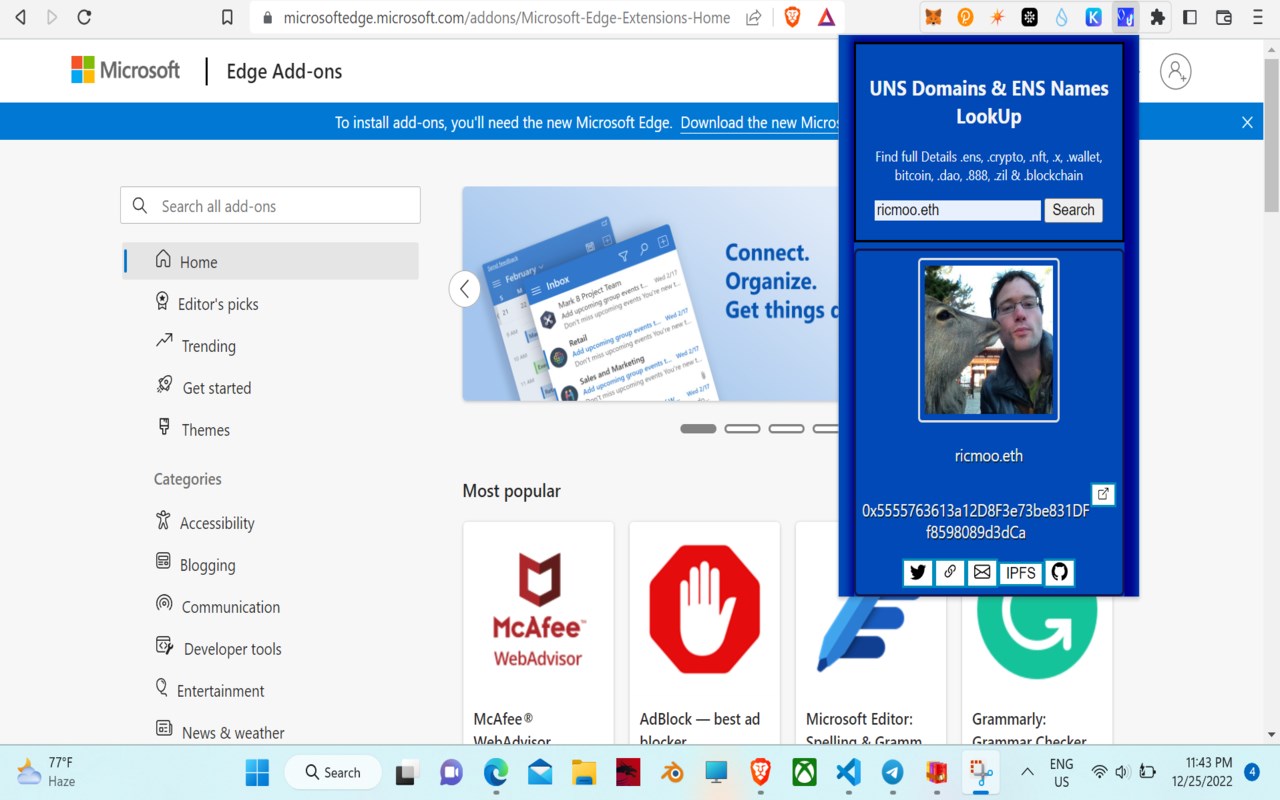
Task: Select the second carousel indicator
Action: tap(742, 428)
